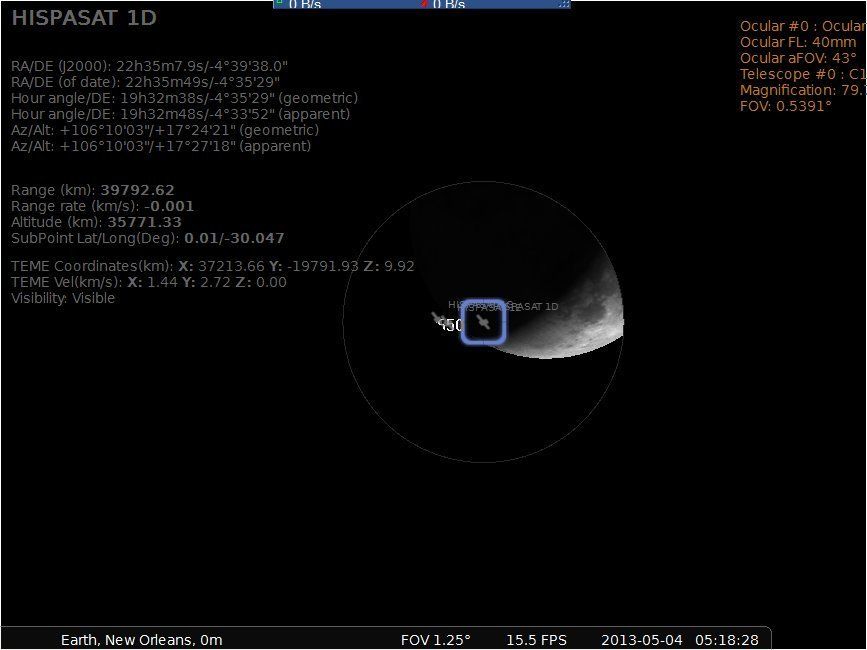Image resolution: width=867 pixels, height=650 pixels.
Task: Click the Telescope #0 overlay label
Action: (x=803, y=74)
